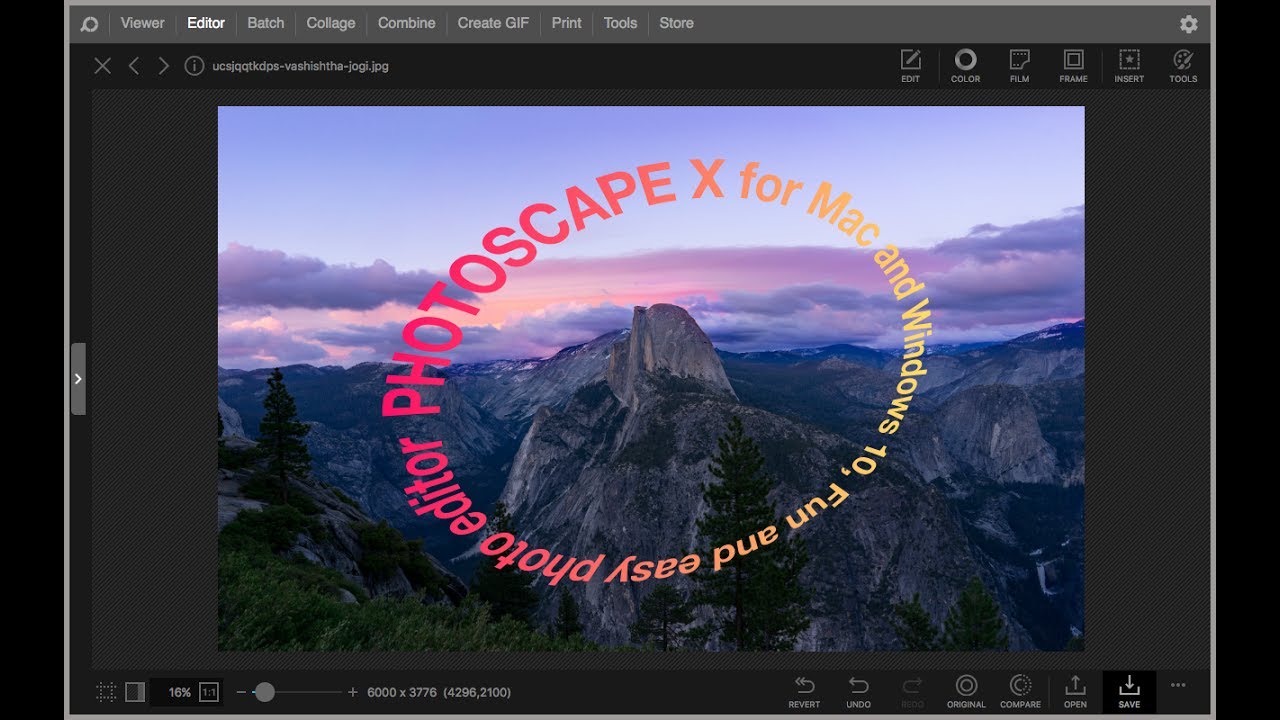Go to the Collage tab
This screenshot has width=1280, height=720.
[331, 23]
